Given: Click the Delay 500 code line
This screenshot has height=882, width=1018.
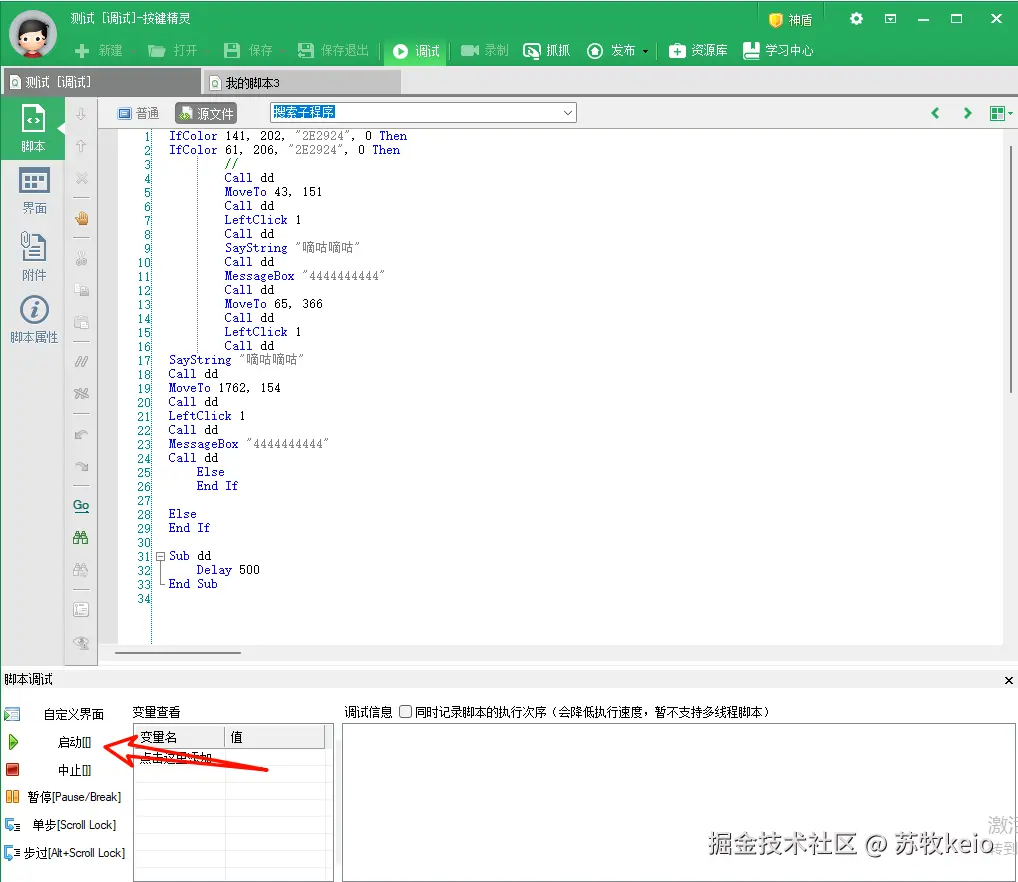Looking at the screenshot, I should click(228, 570).
